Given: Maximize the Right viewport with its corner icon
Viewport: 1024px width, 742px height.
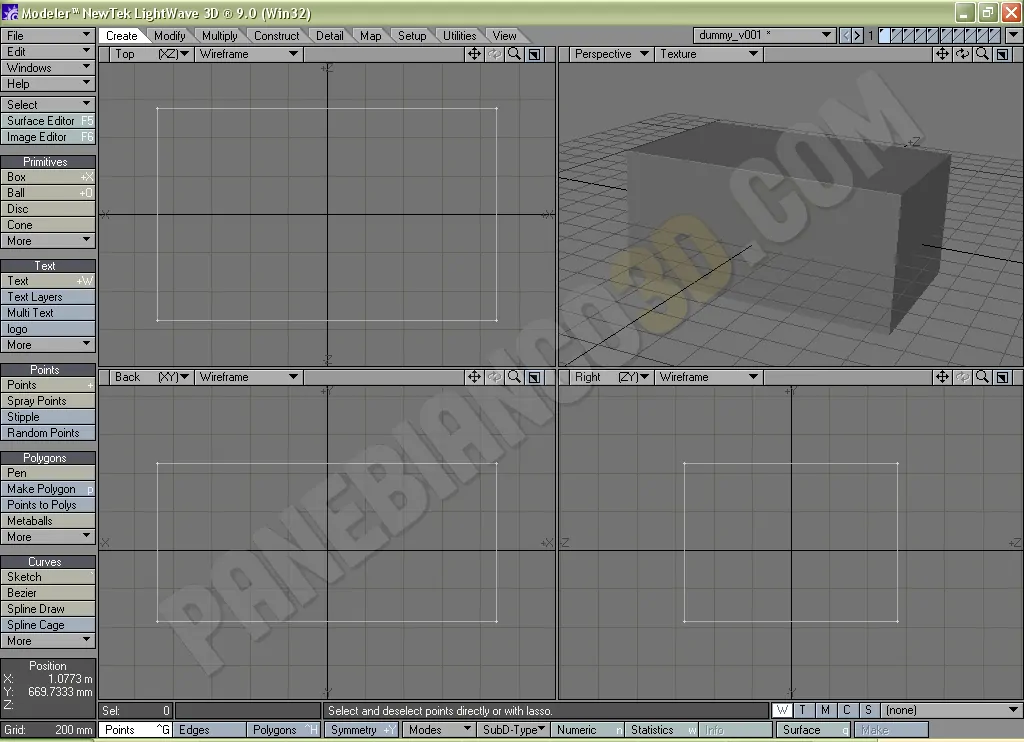Looking at the screenshot, I should tap(1002, 377).
